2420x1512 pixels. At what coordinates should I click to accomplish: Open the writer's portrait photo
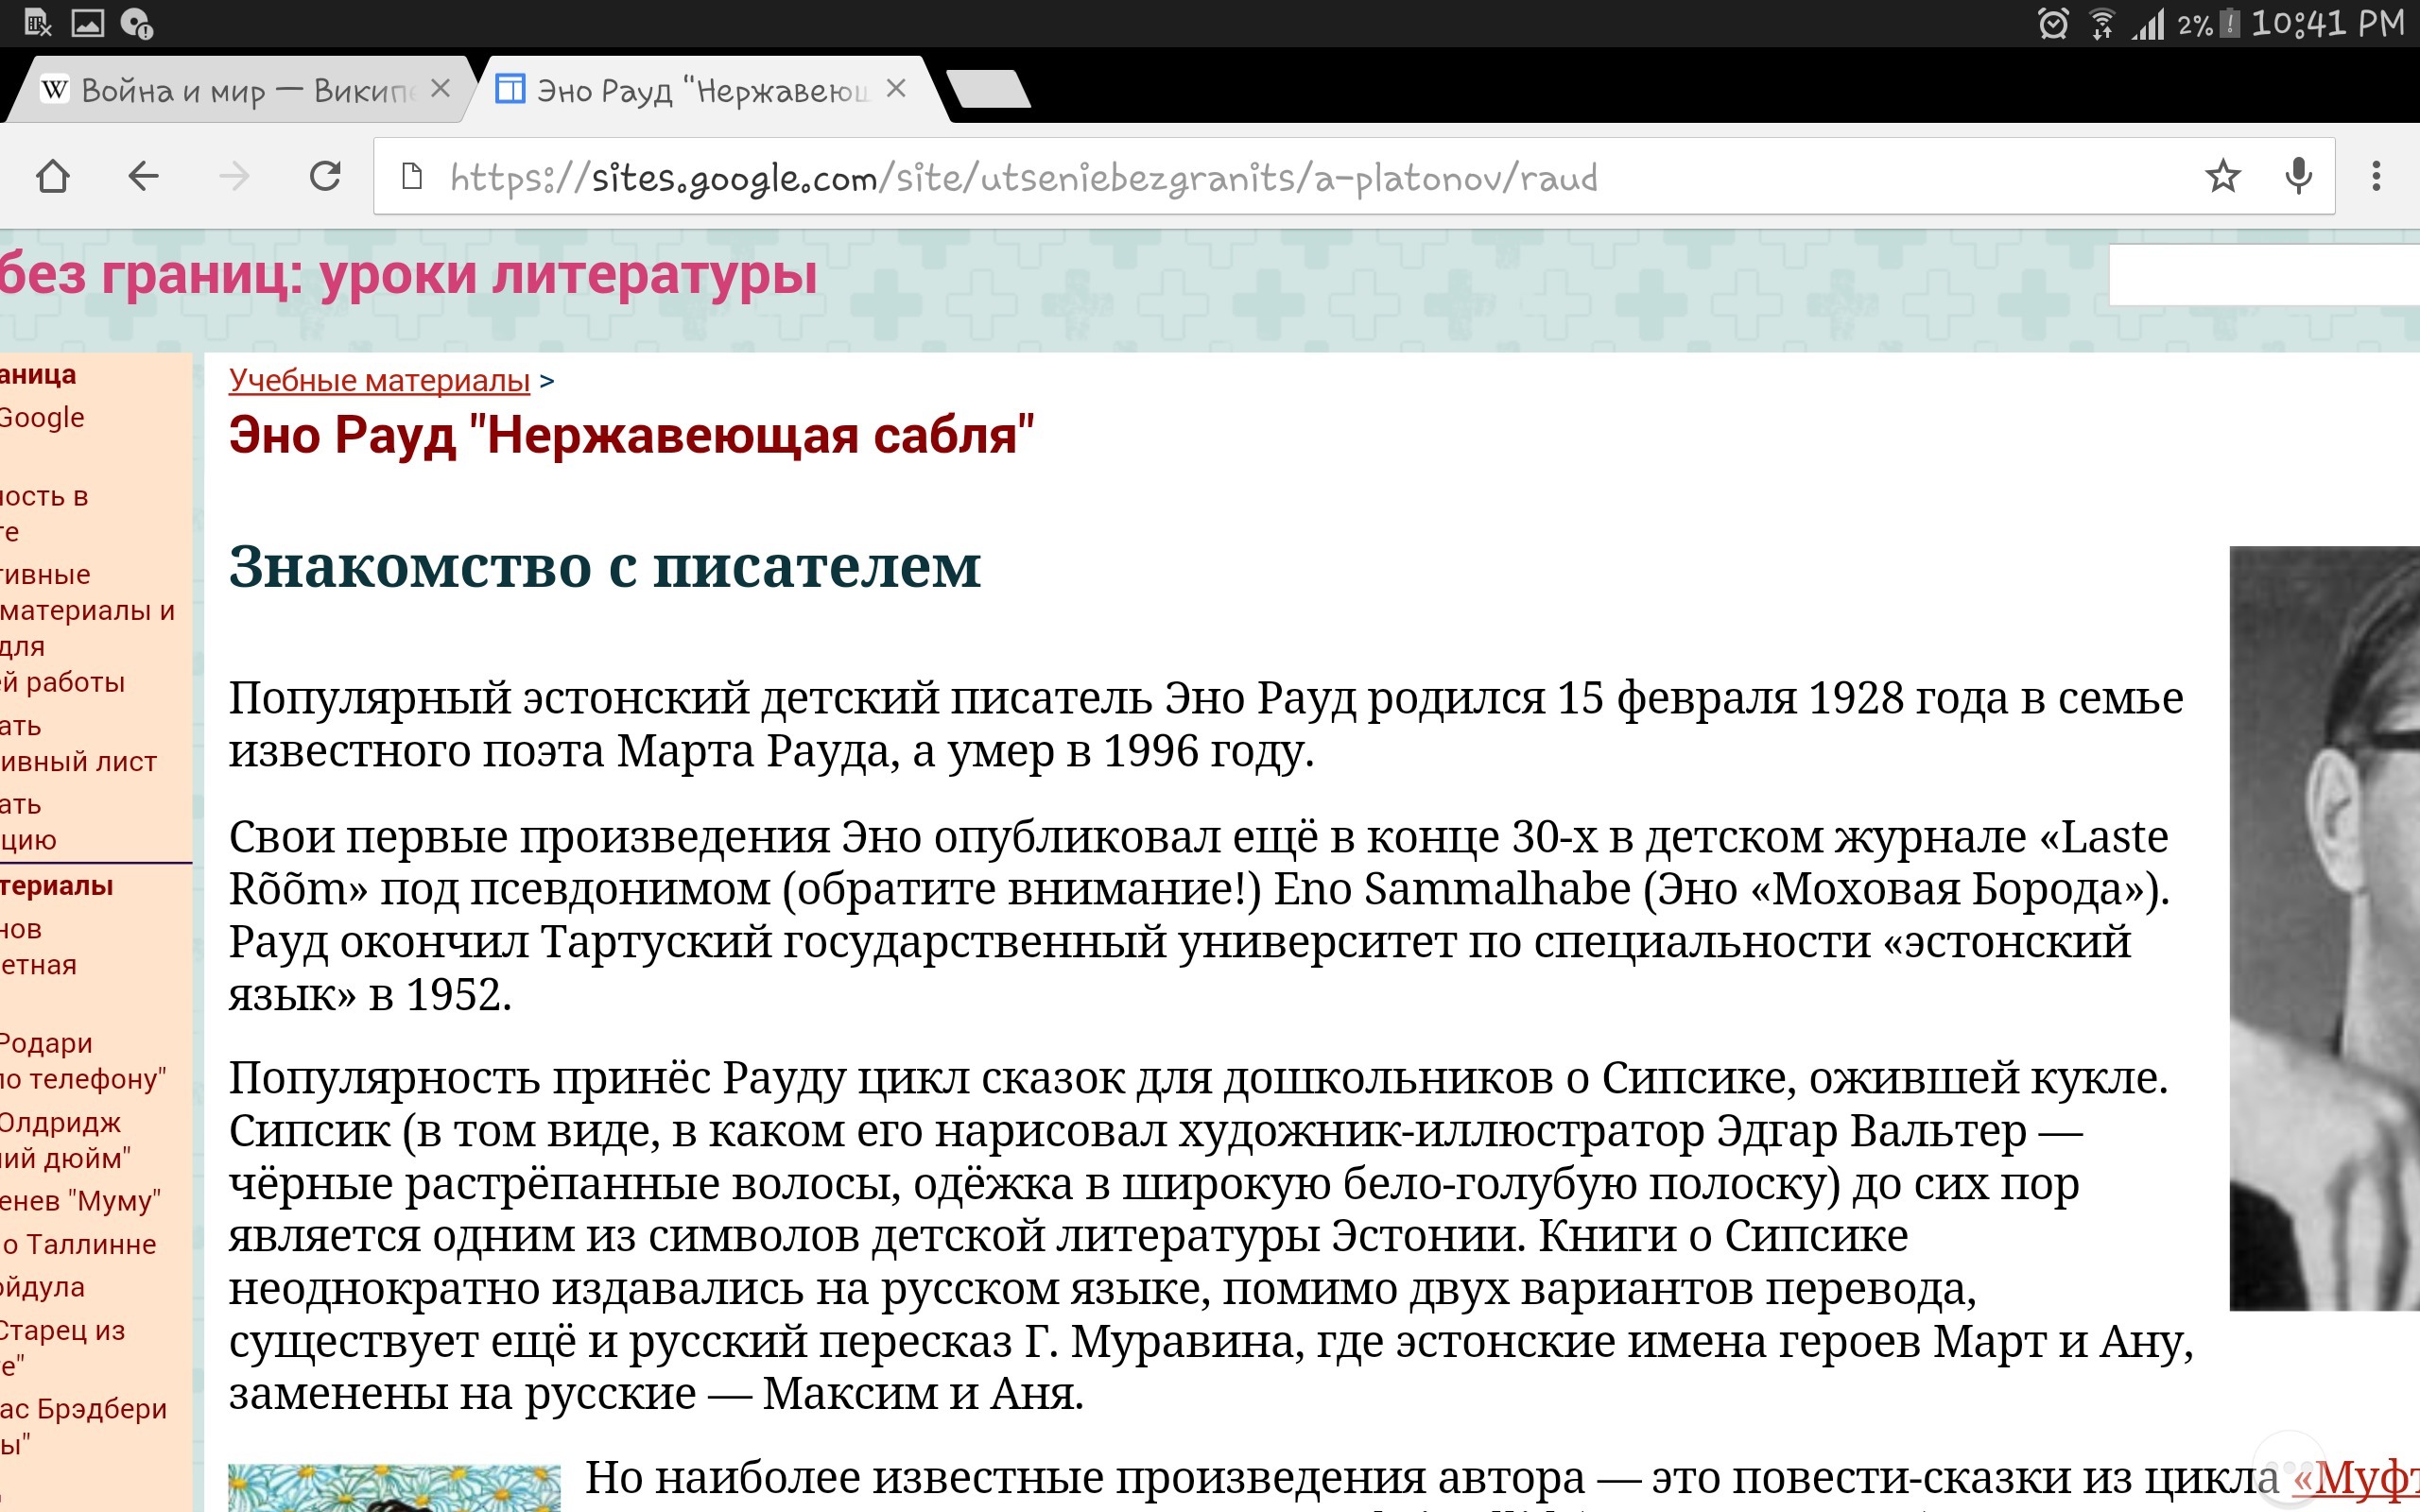[x=2324, y=927]
